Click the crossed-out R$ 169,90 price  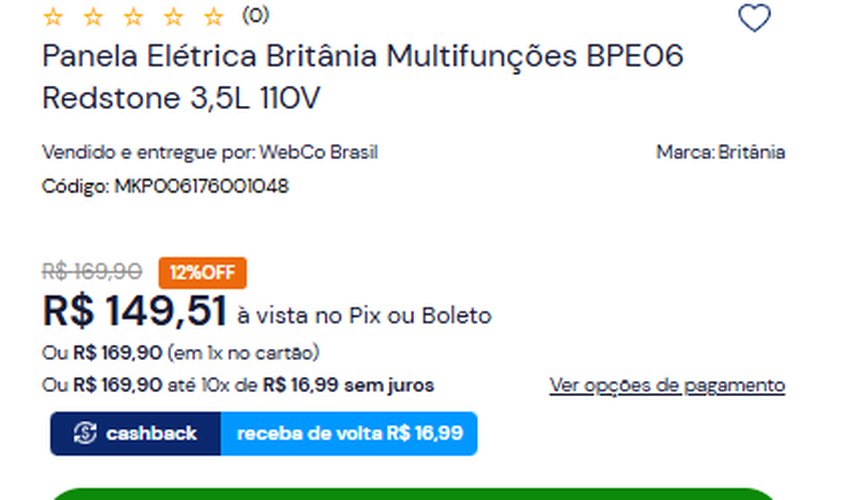coord(92,271)
